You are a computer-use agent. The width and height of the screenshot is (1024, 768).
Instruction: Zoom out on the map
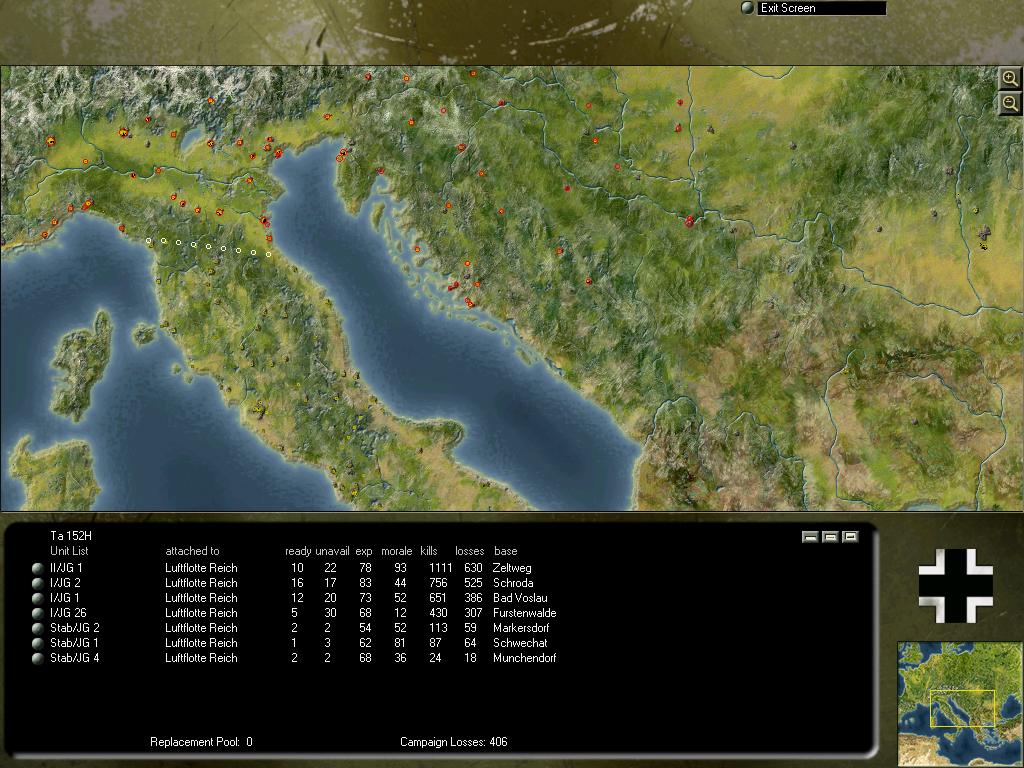[1010, 103]
